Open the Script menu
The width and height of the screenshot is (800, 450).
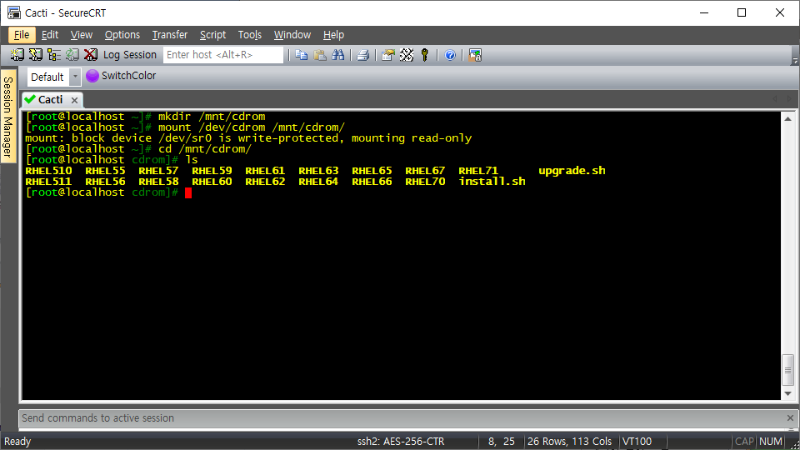(x=213, y=35)
